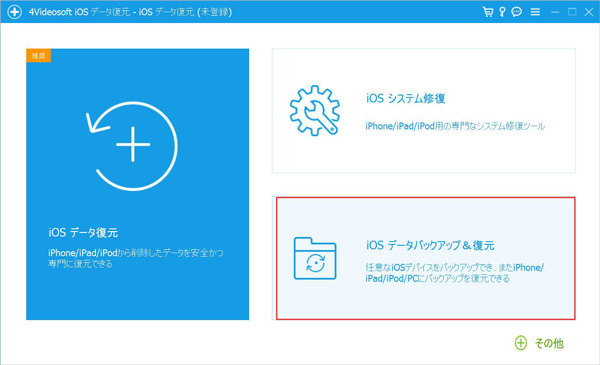The width and height of the screenshot is (600, 365).
Task: Minimize the 4Videosoft window
Action: tap(555, 12)
